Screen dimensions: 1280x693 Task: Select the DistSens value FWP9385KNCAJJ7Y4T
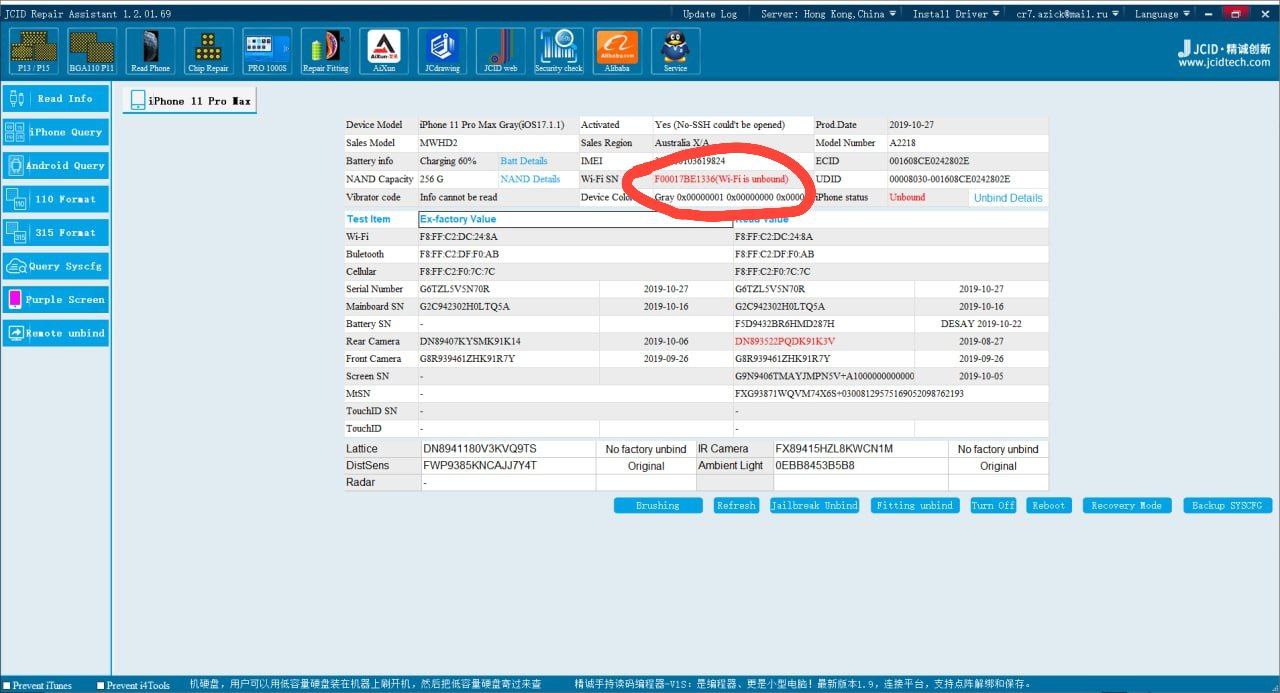point(480,466)
